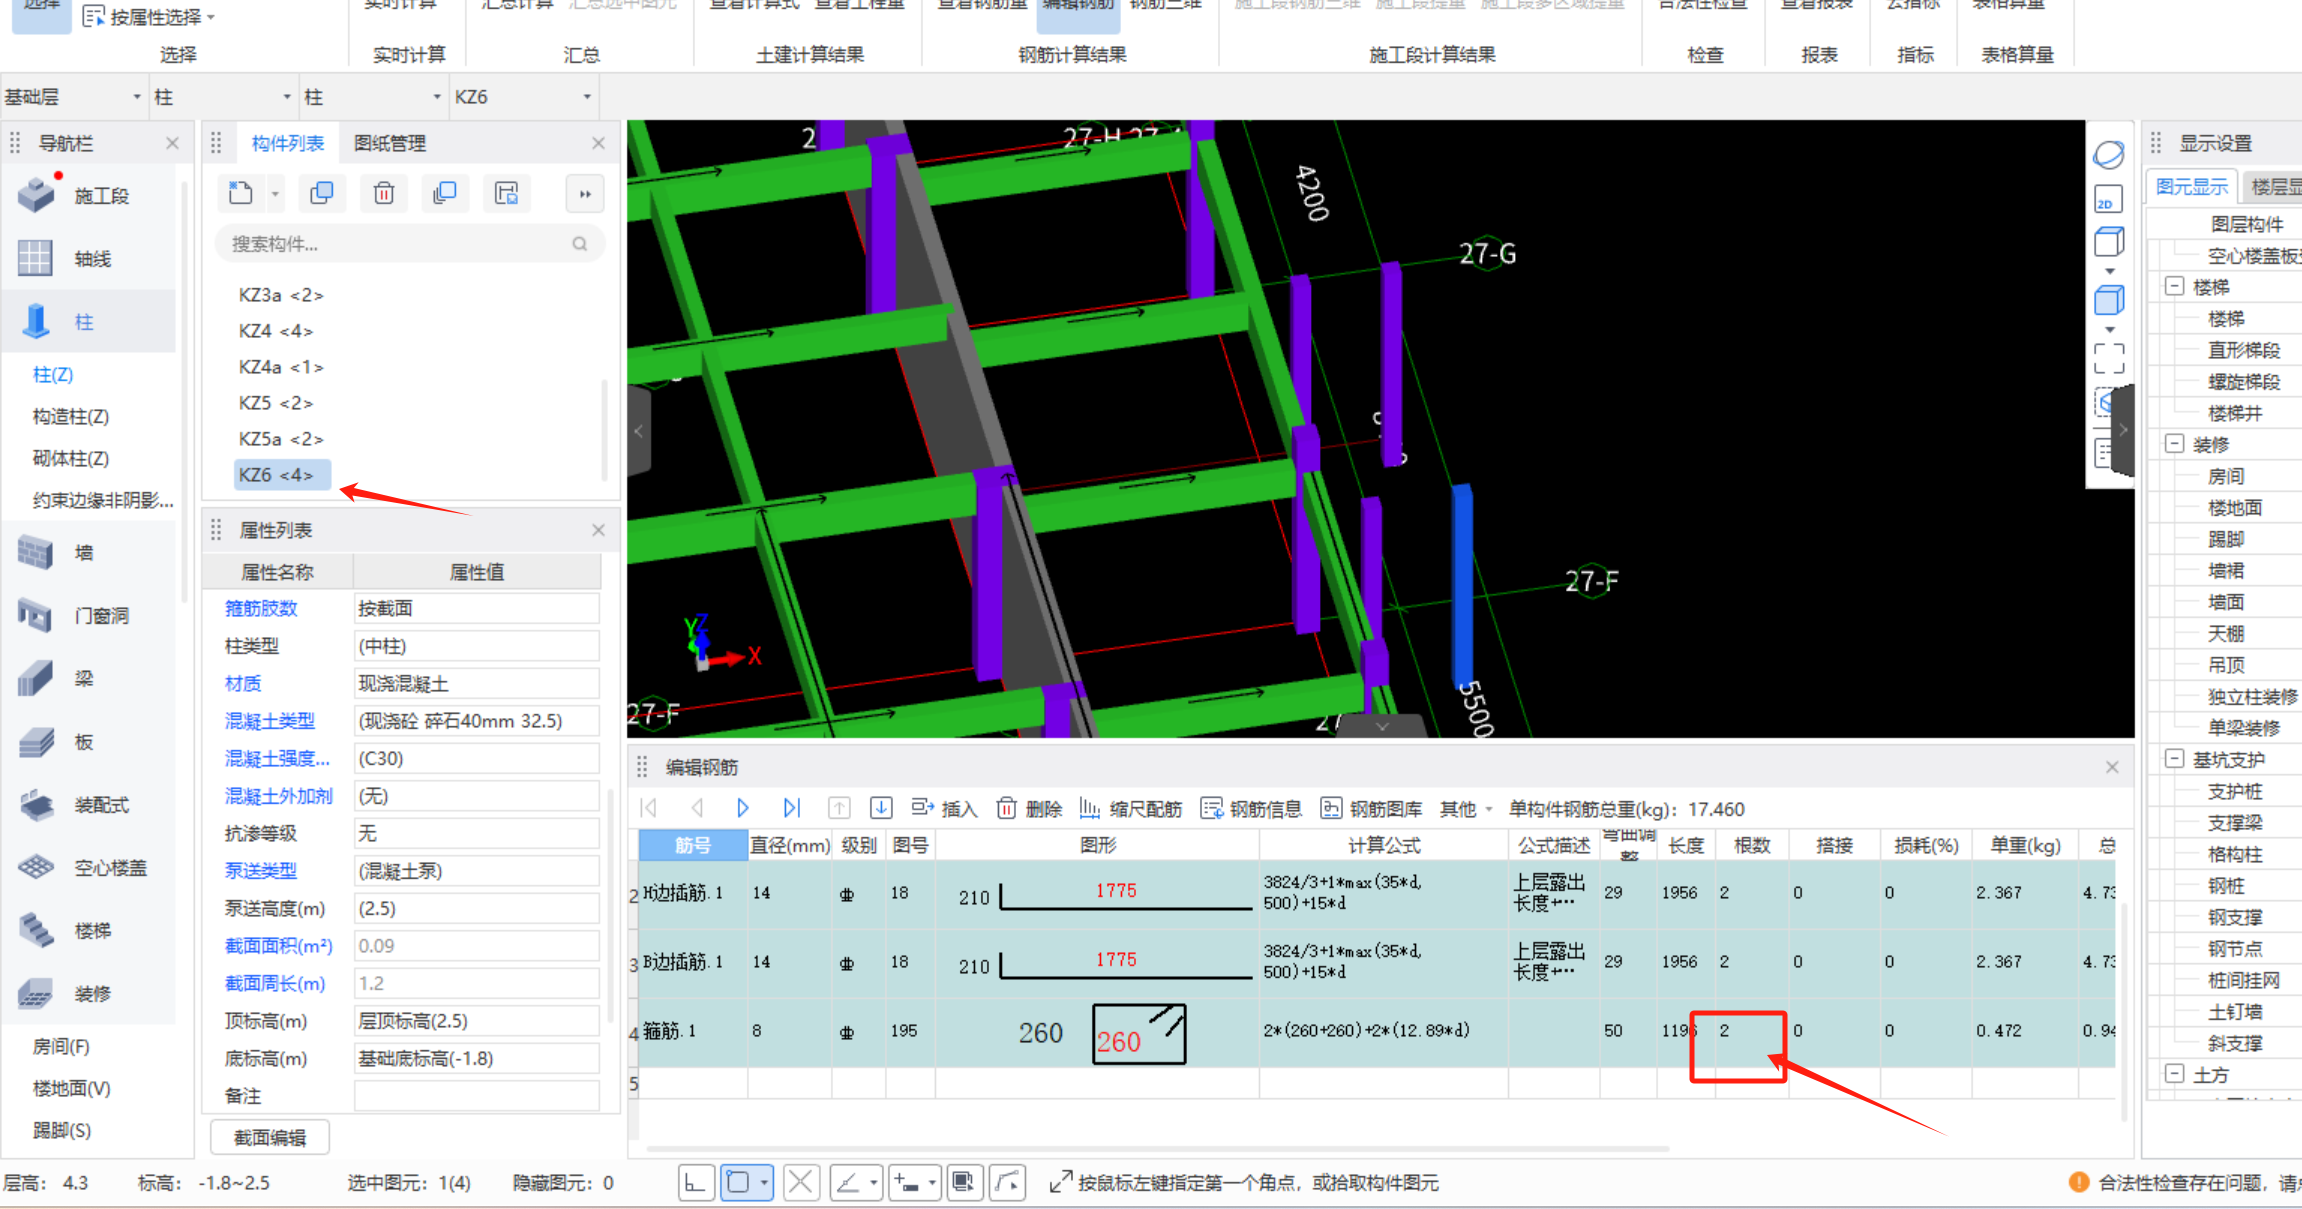Select 楼地面(V) in navigation list

click(71, 1088)
